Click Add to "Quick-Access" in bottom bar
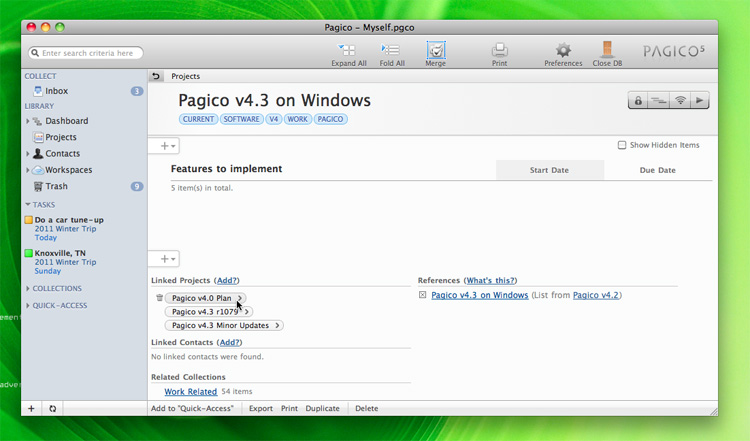 (x=192, y=408)
